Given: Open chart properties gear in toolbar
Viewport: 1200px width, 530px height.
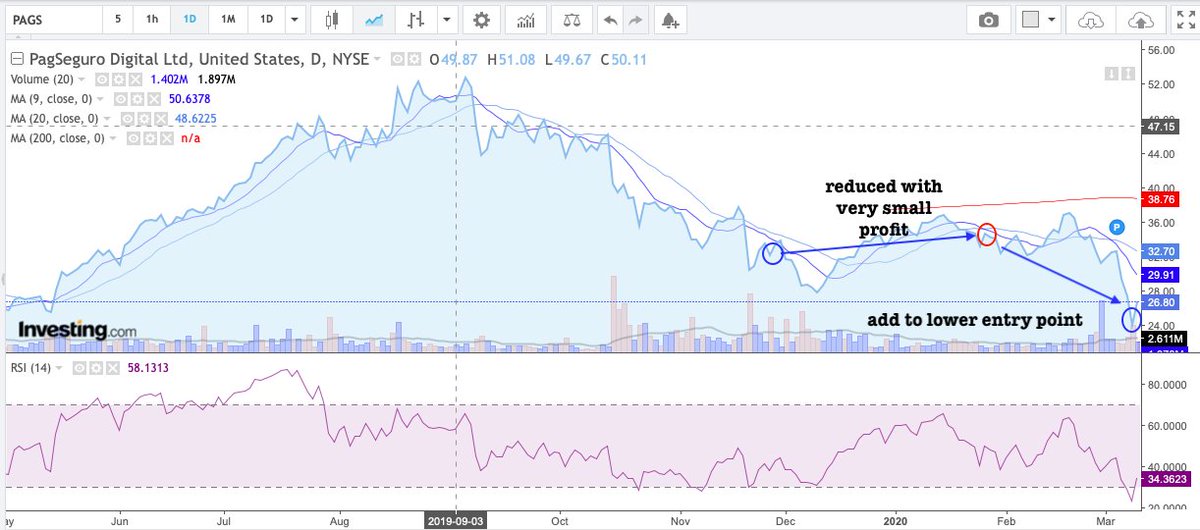Looking at the screenshot, I should 482,19.
